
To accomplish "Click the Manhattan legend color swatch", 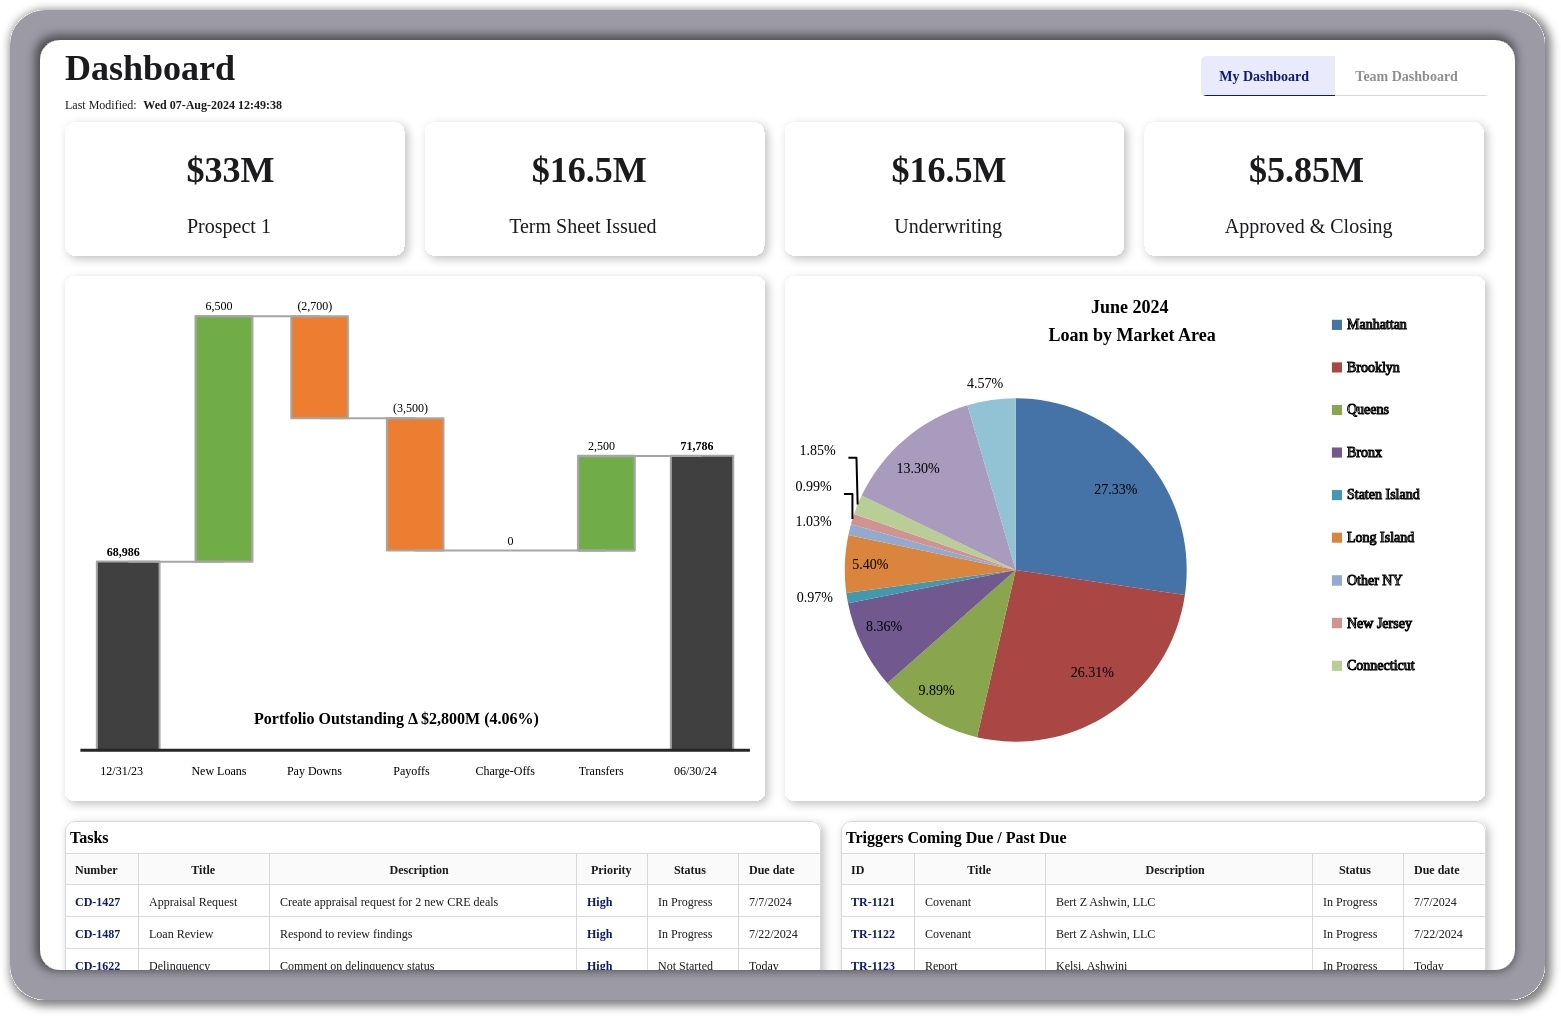I will pyautogui.click(x=1337, y=325).
